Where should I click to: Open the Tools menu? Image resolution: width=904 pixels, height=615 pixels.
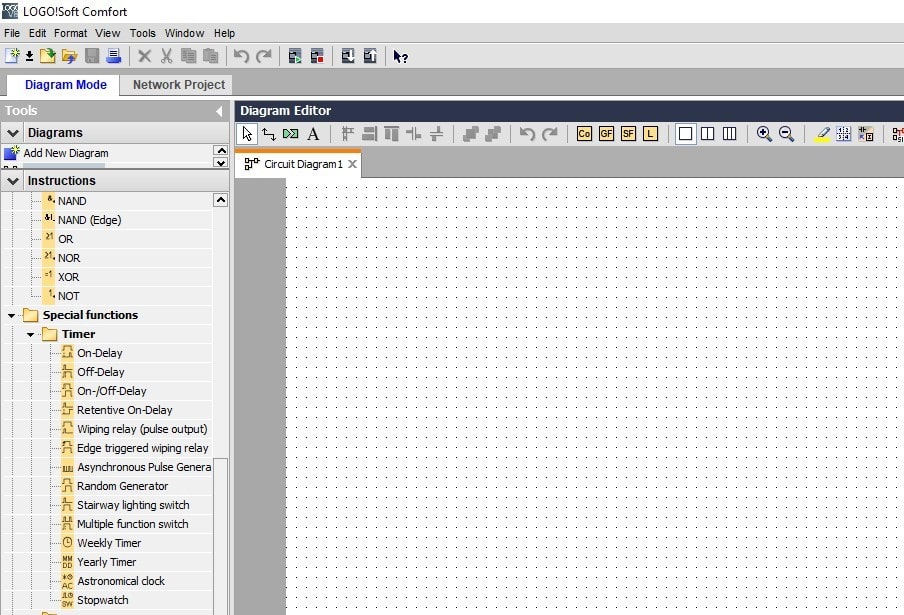(142, 33)
